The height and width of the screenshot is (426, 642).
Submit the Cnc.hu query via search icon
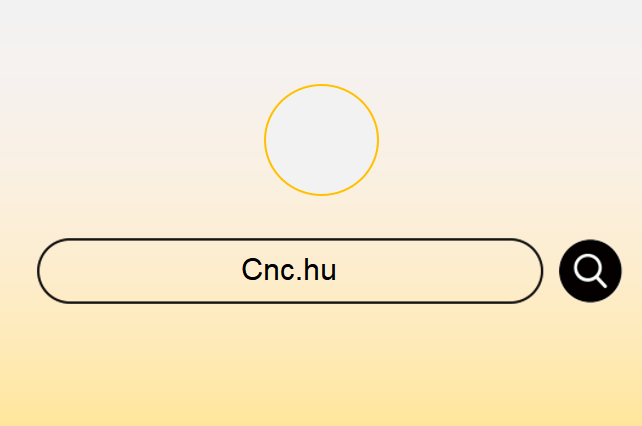click(x=590, y=271)
